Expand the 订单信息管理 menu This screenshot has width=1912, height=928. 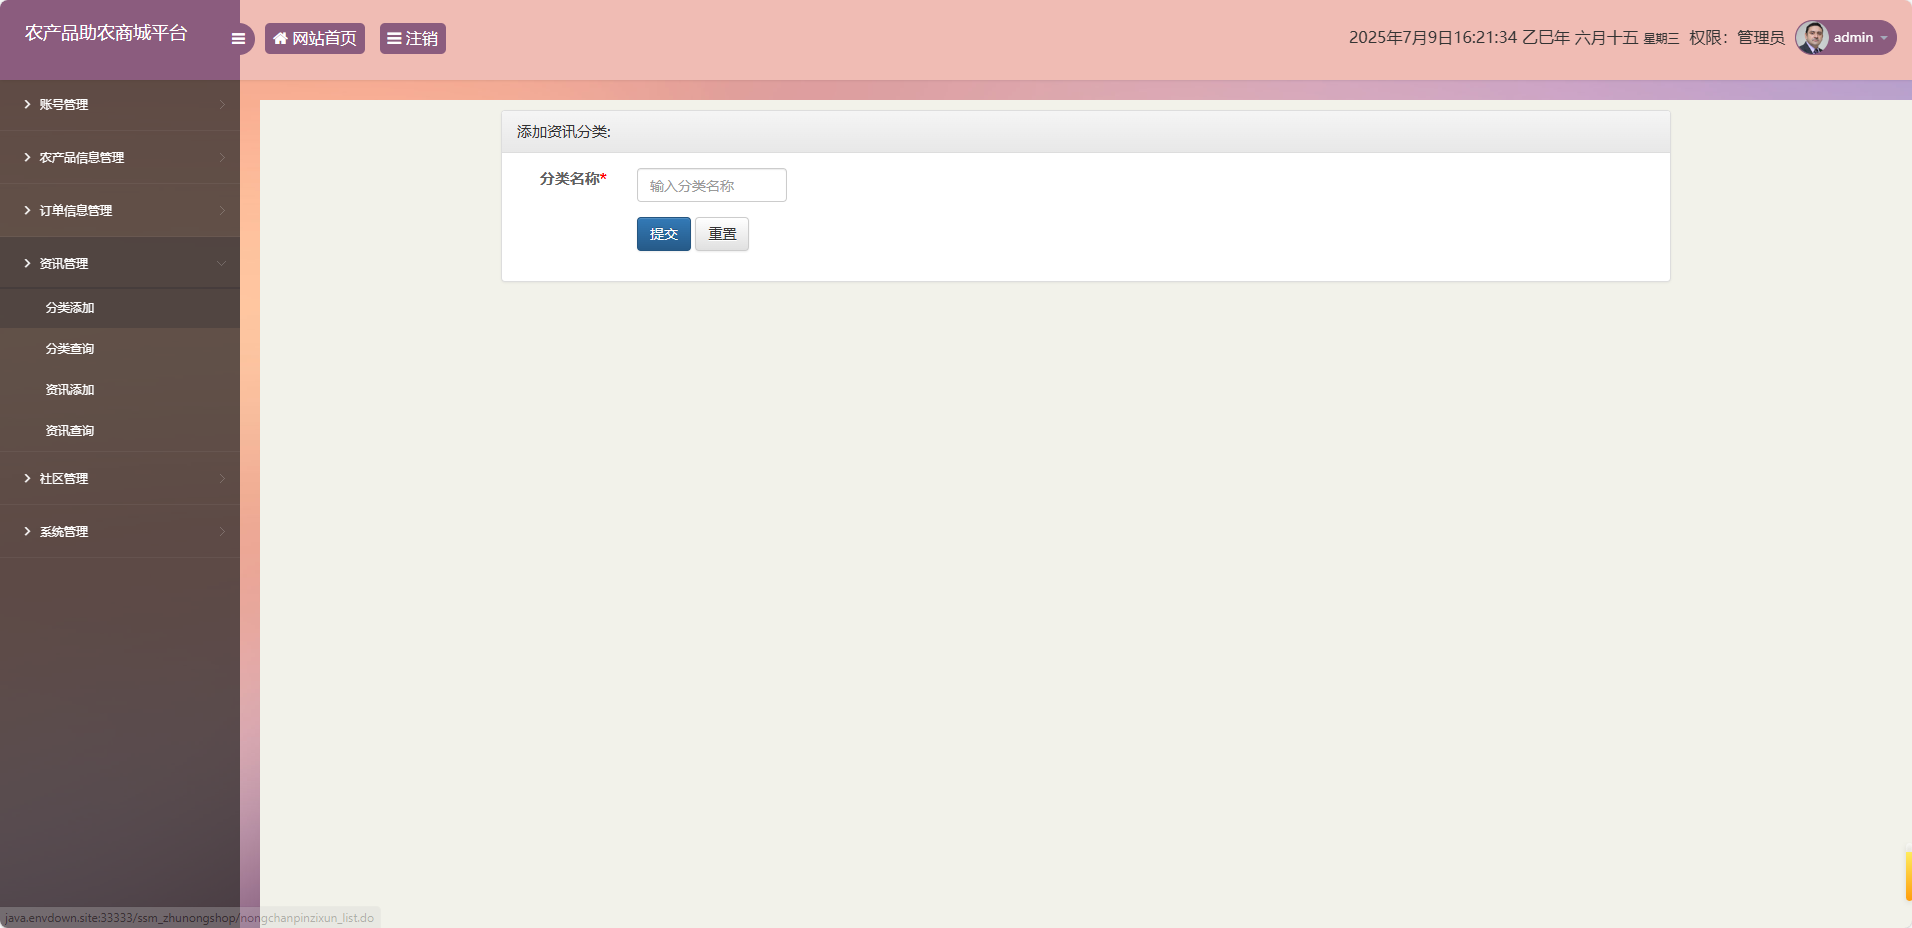[x=120, y=210]
